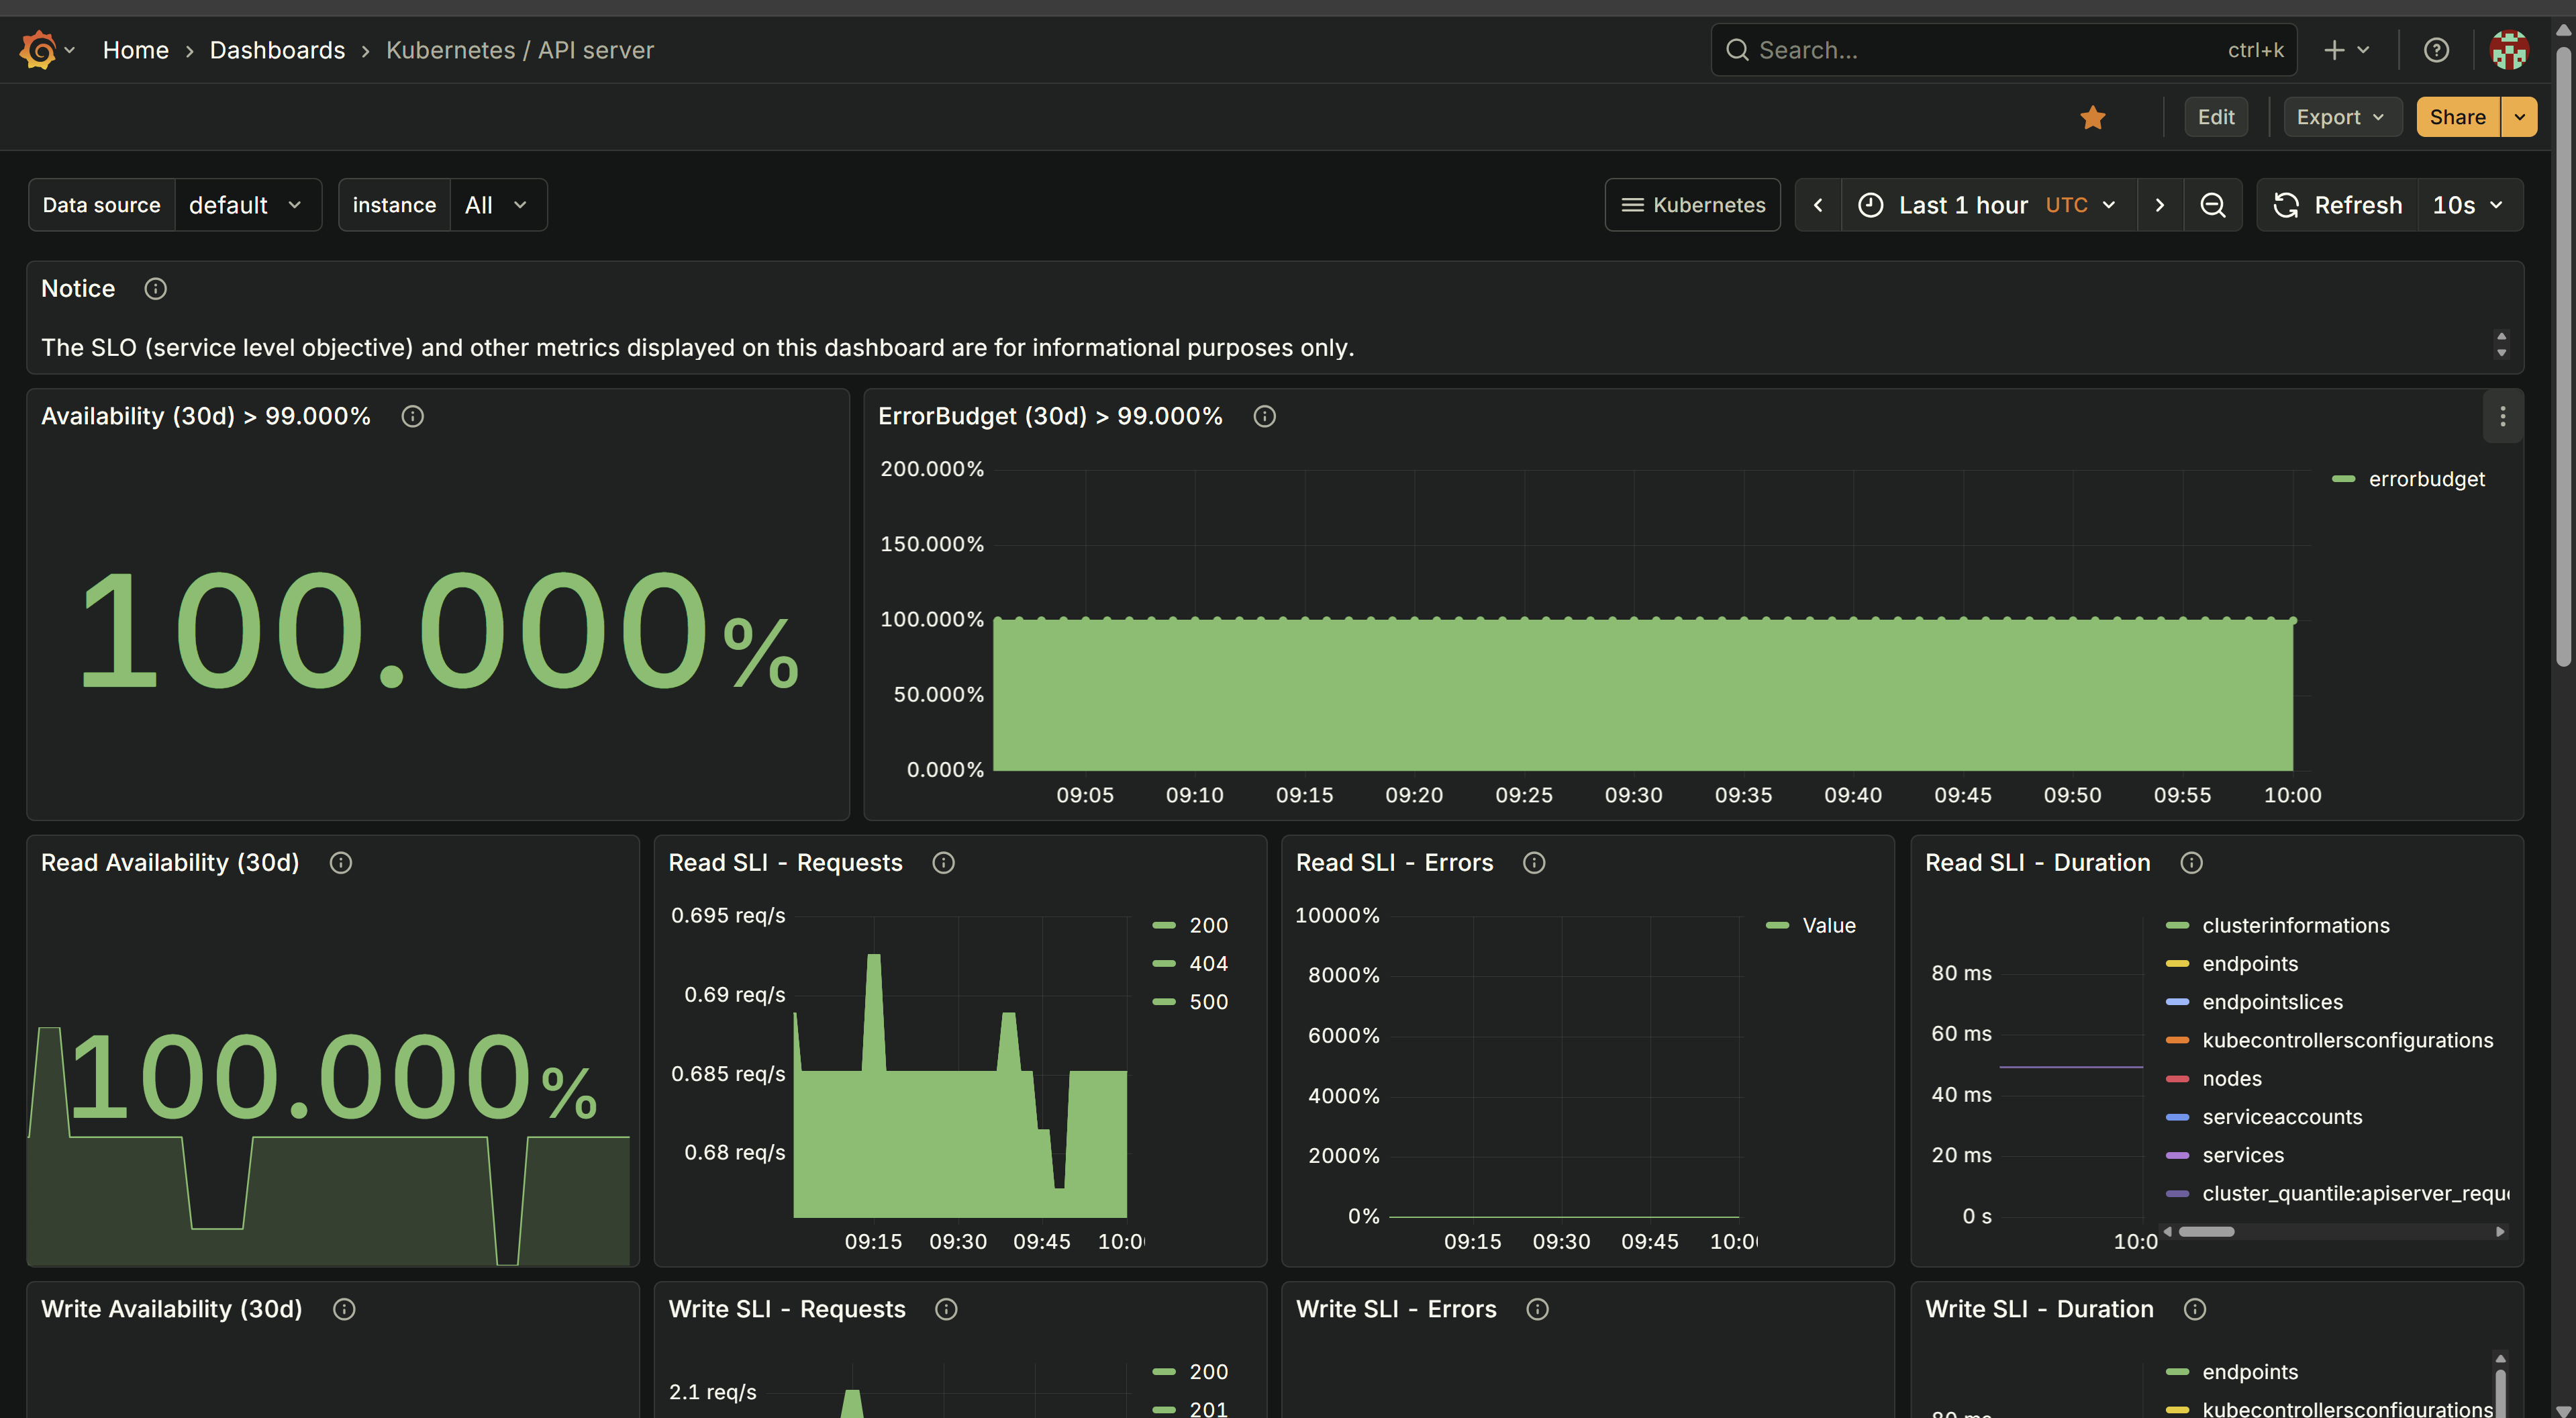Click the ErrorBudget (30d) > 99.000% title
2576x1418 pixels.
pyautogui.click(x=1050, y=416)
